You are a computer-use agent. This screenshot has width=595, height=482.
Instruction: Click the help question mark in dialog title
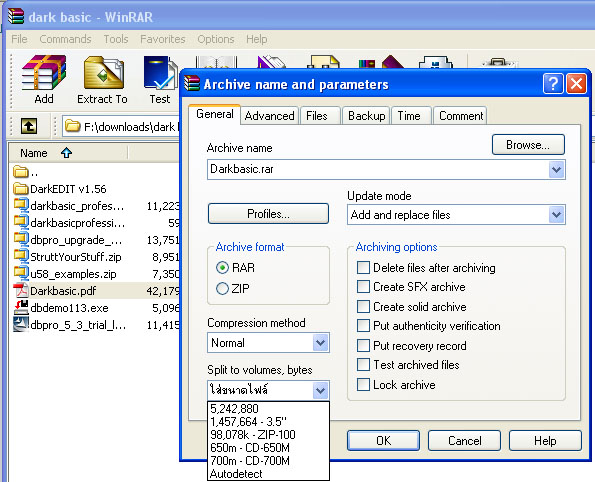pyautogui.click(x=553, y=83)
